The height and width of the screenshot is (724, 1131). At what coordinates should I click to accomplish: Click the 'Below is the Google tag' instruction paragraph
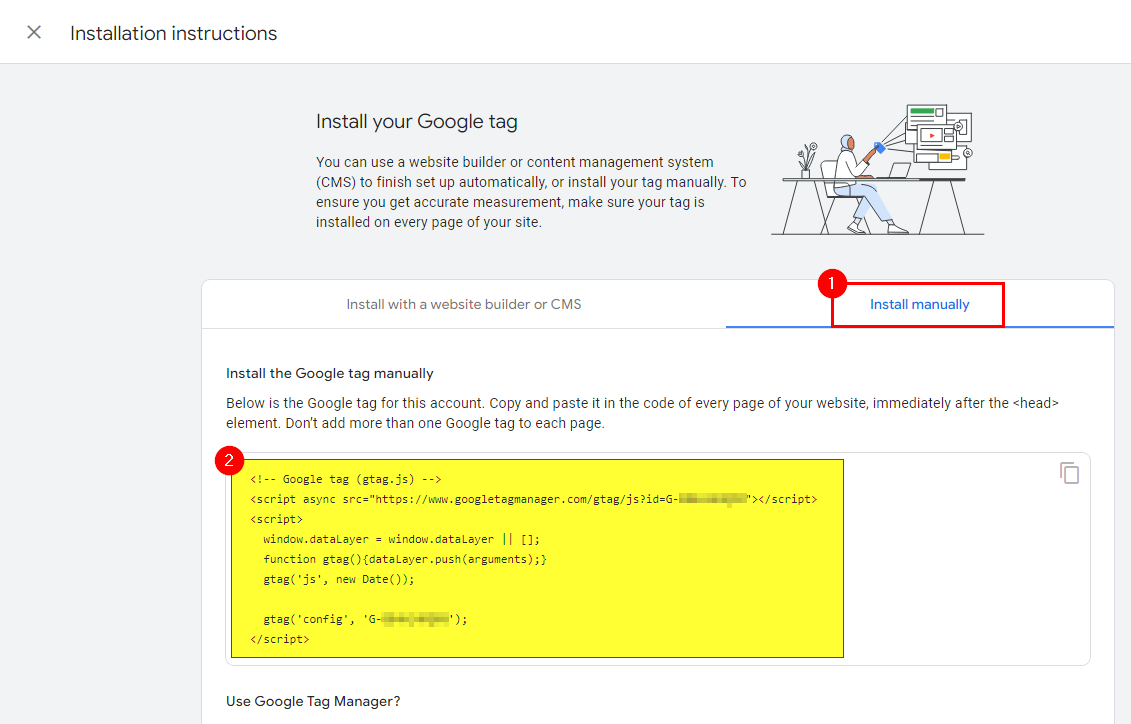point(642,413)
